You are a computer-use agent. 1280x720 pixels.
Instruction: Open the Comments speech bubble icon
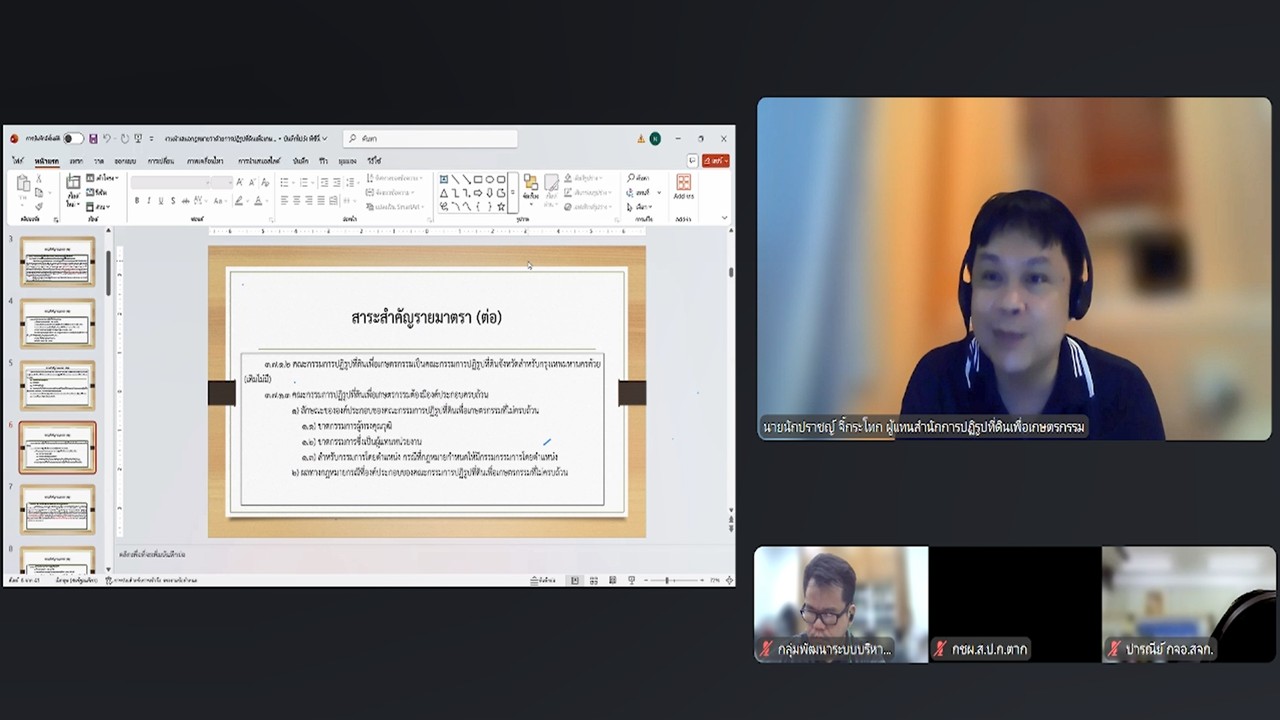[692, 160]
